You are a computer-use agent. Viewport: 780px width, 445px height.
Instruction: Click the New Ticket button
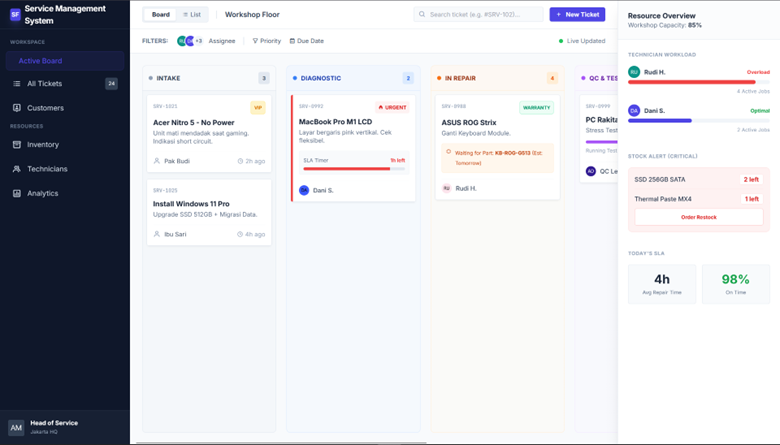tap(577, 15)
